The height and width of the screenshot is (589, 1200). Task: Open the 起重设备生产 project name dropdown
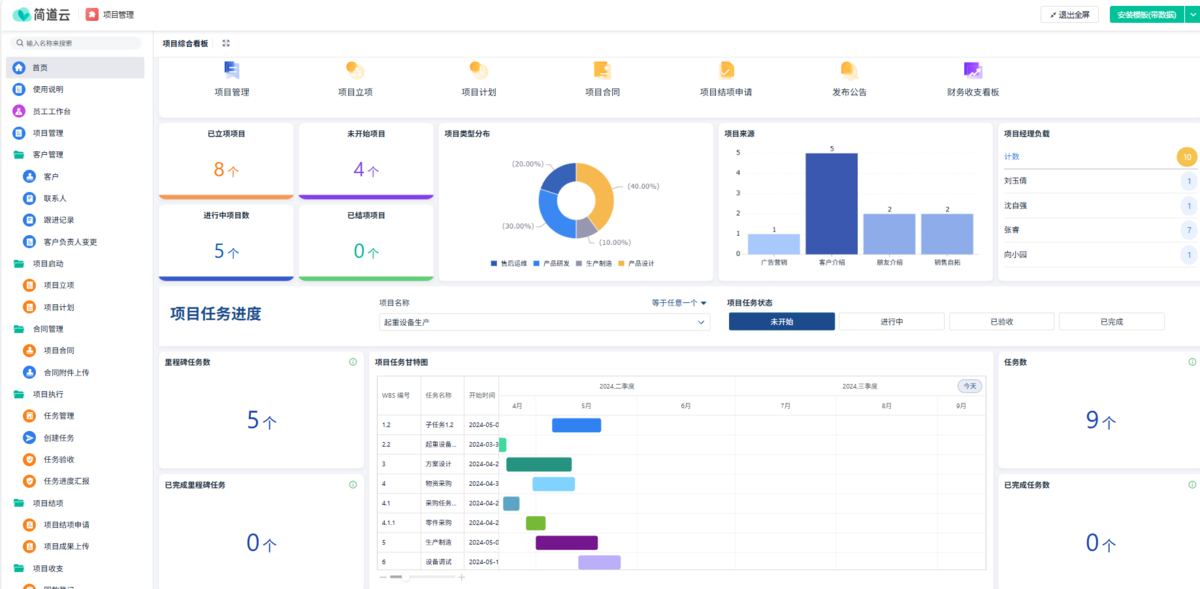[543, 323]
